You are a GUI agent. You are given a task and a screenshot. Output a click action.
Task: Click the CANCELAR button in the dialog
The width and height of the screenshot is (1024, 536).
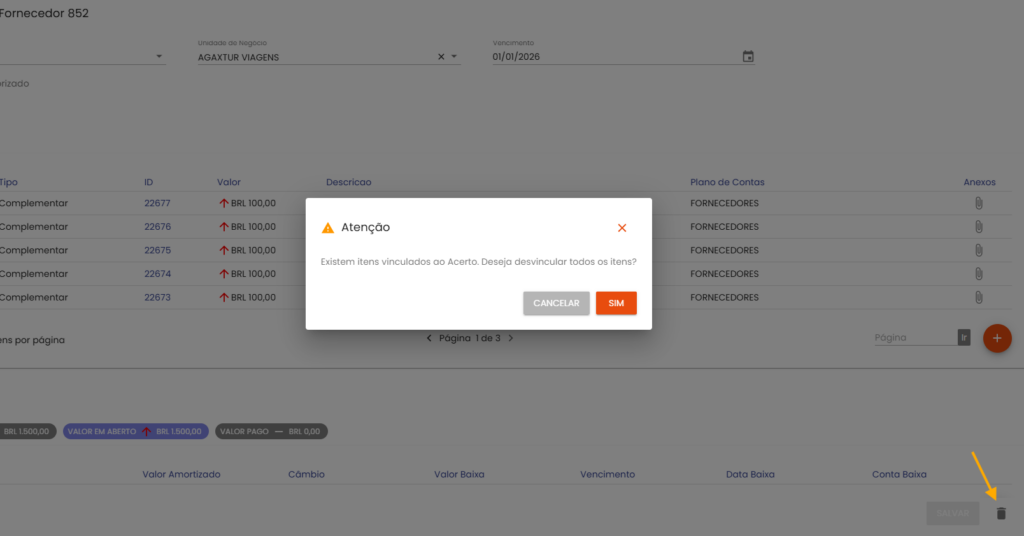click(x=556, y=303)
